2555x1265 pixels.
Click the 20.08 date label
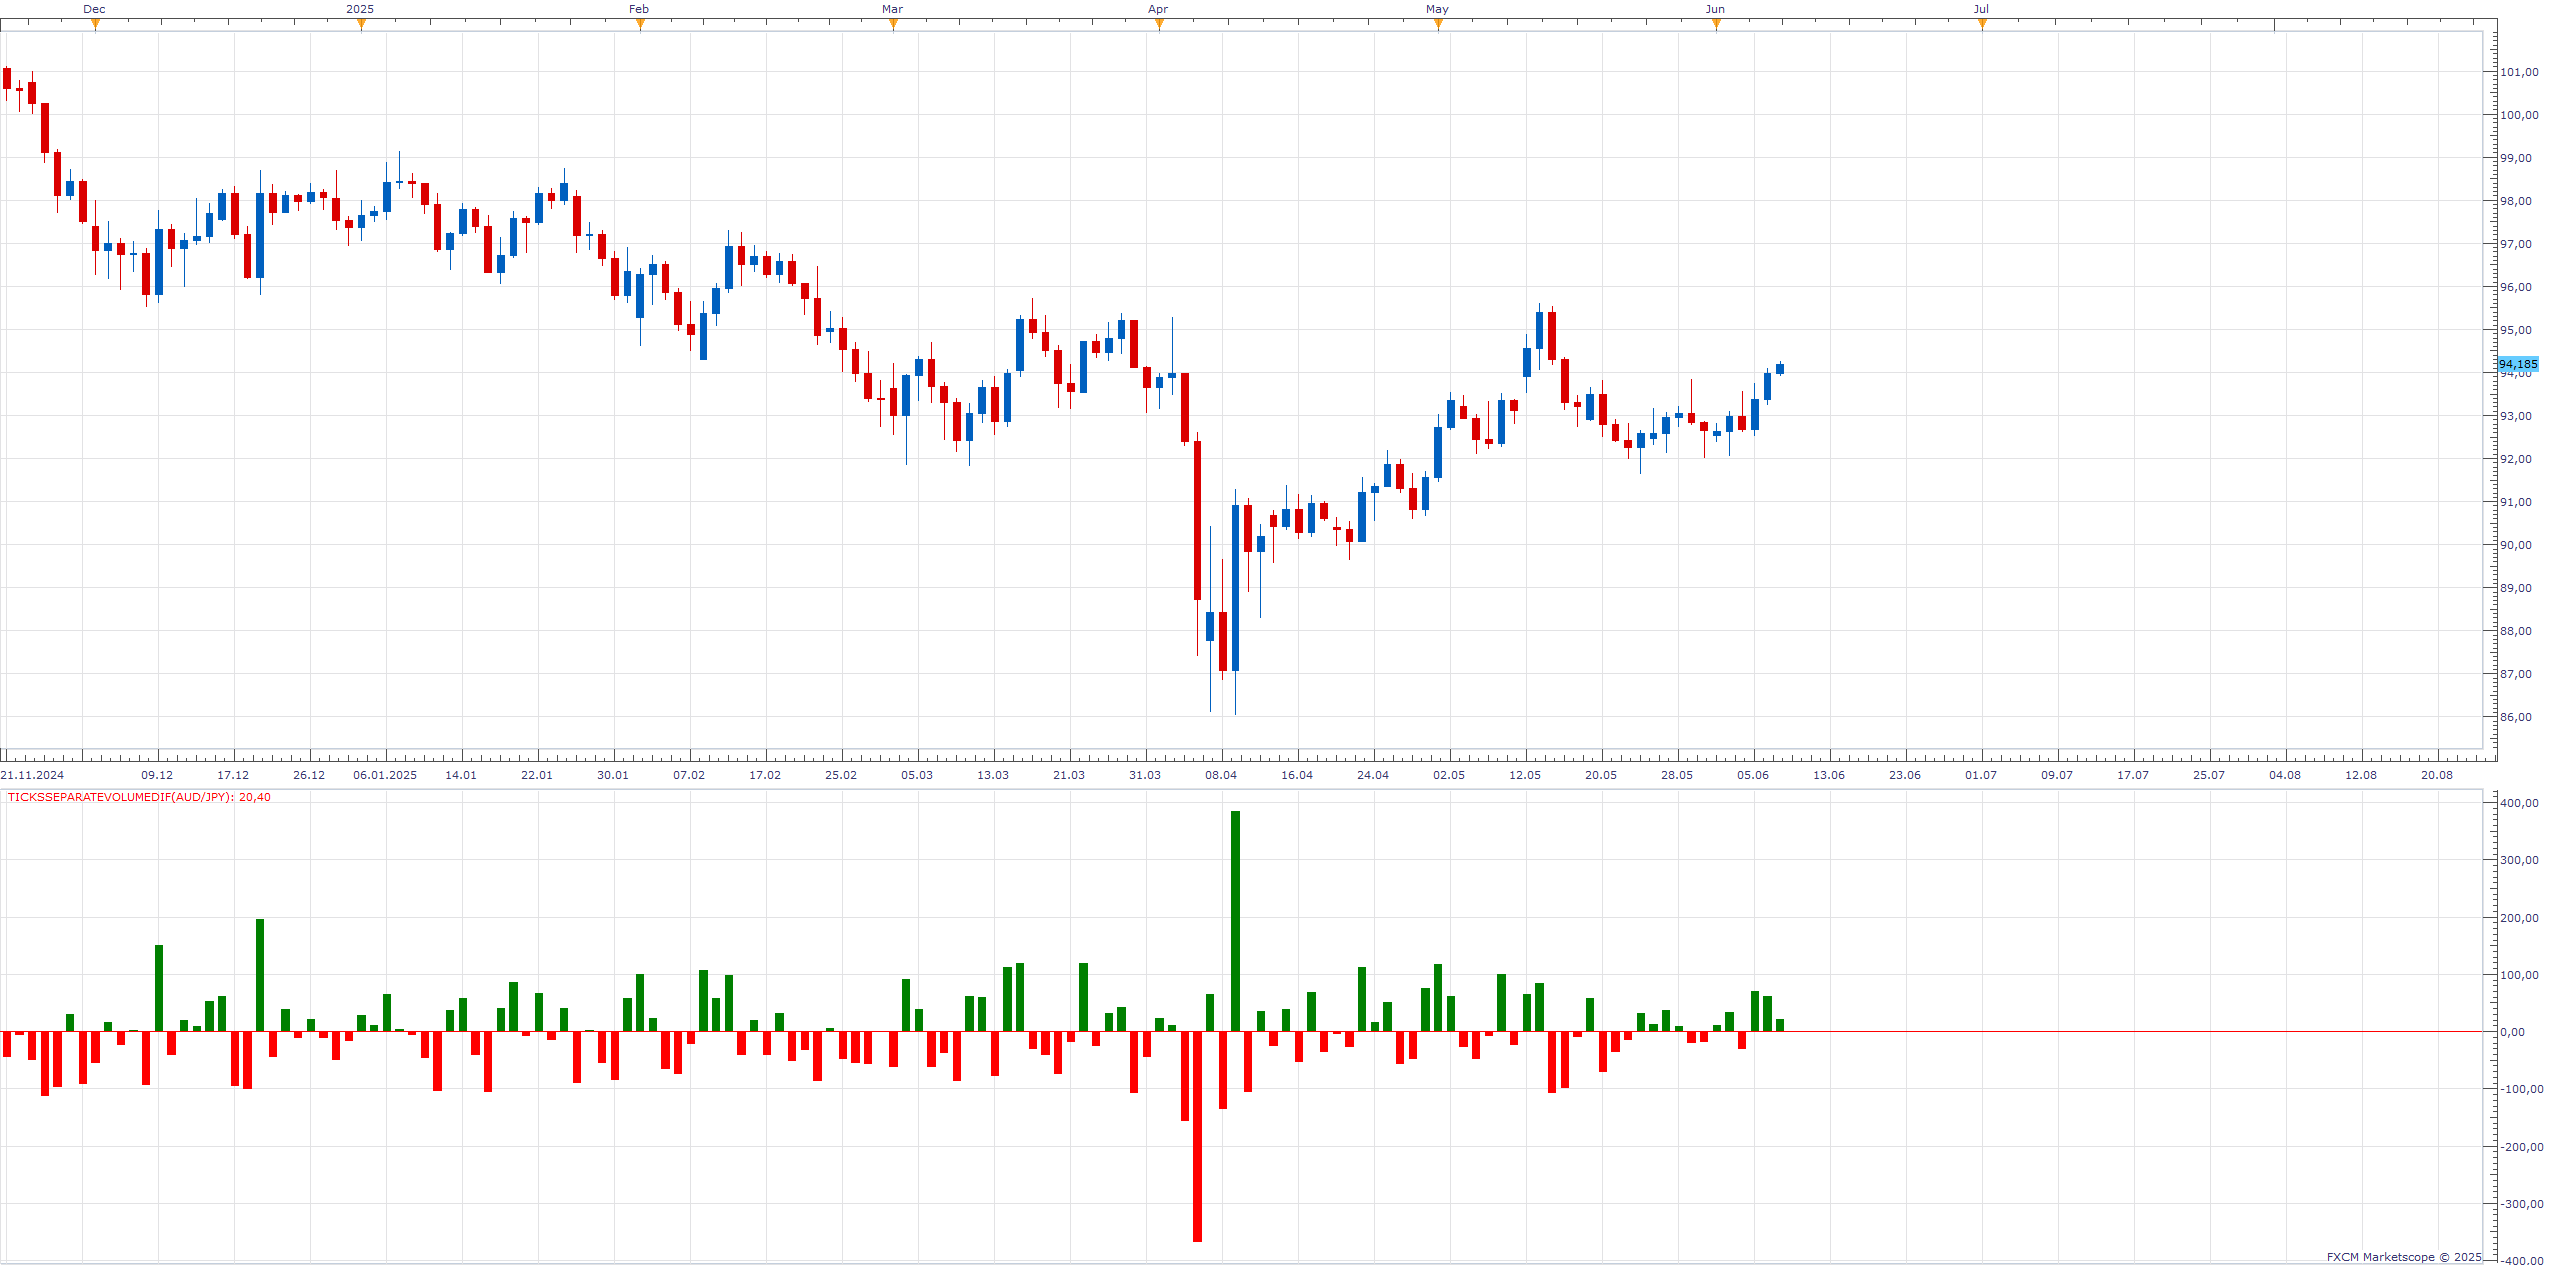[2437, 775]
